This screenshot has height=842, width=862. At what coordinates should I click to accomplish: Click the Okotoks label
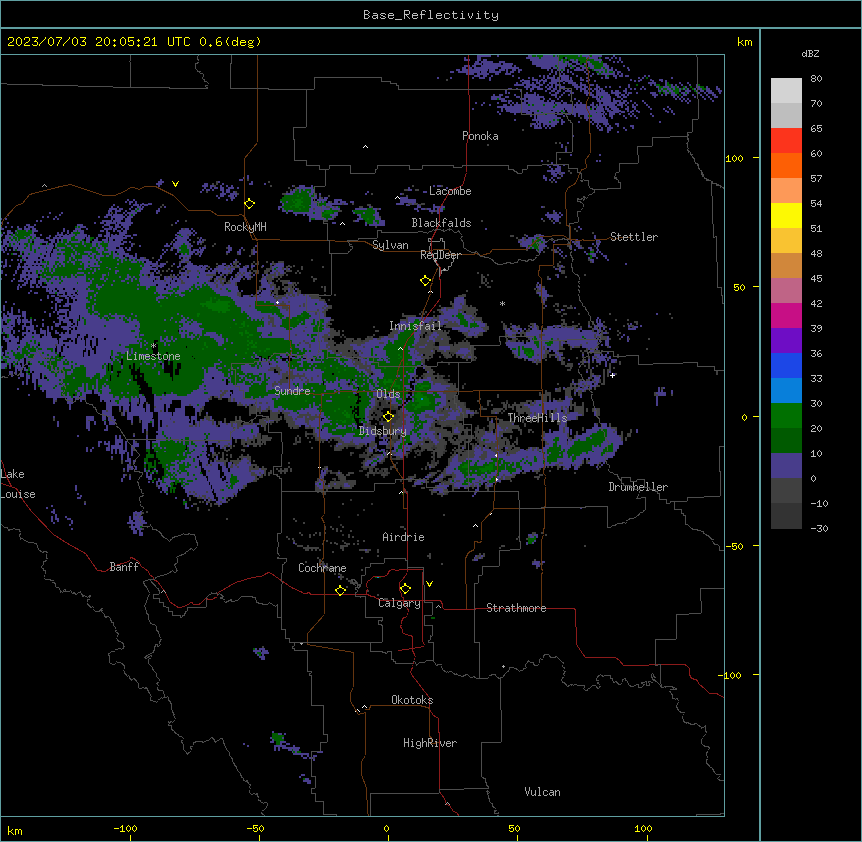click(x=412, y=700)
